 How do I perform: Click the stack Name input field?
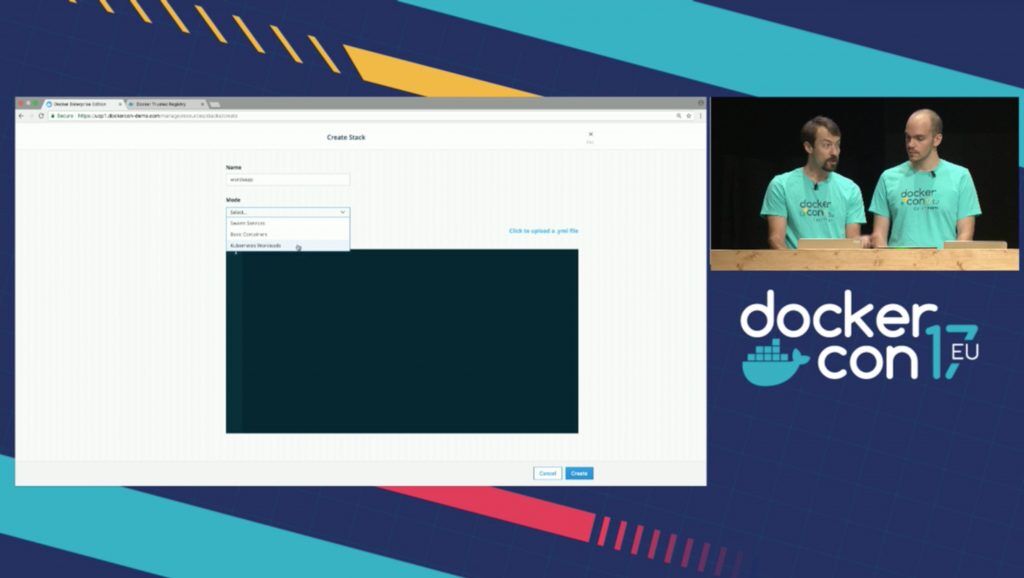[288, 179]
